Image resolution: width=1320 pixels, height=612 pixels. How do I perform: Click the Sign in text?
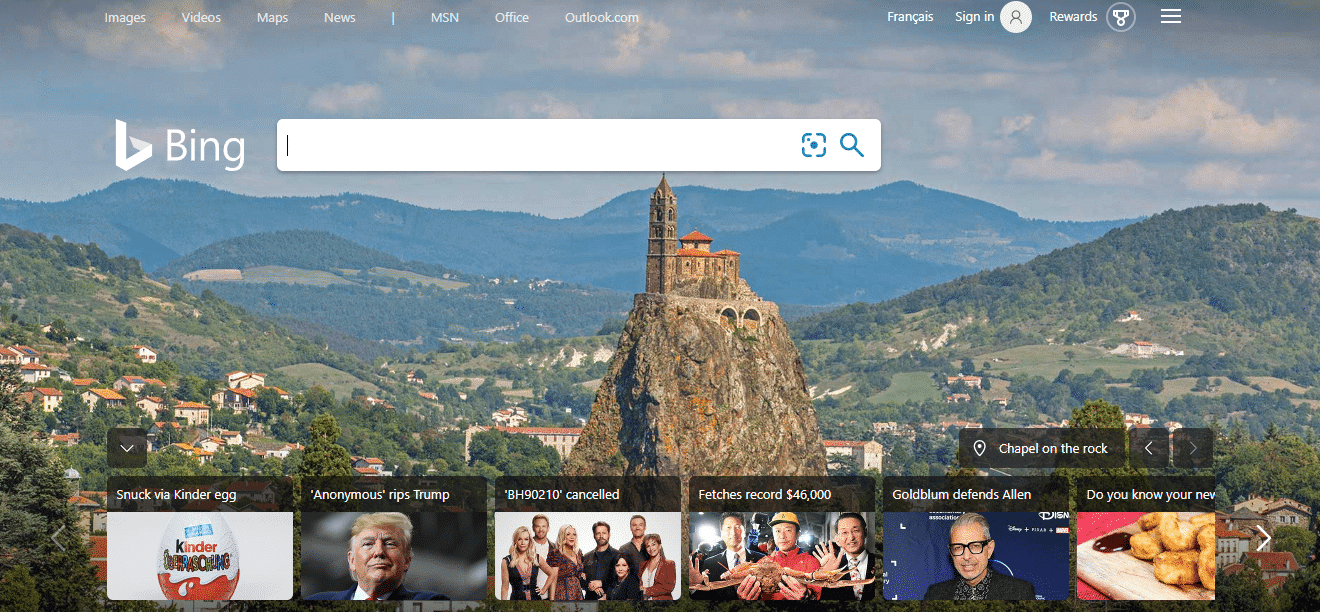974,17
